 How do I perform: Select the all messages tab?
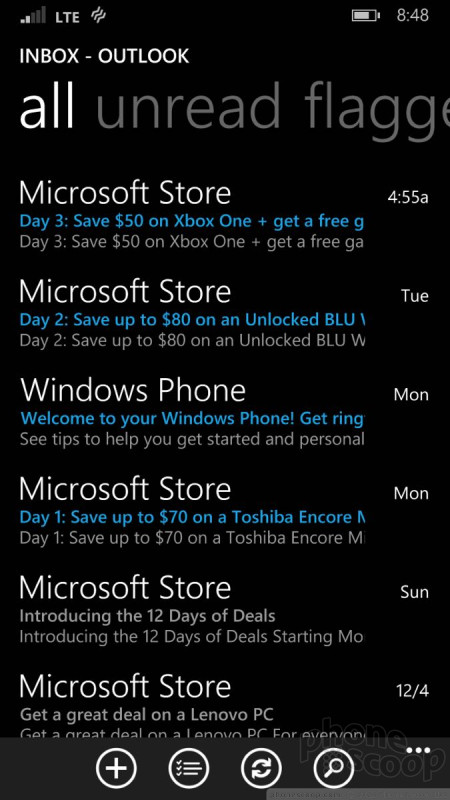click(x=47, y=108)
